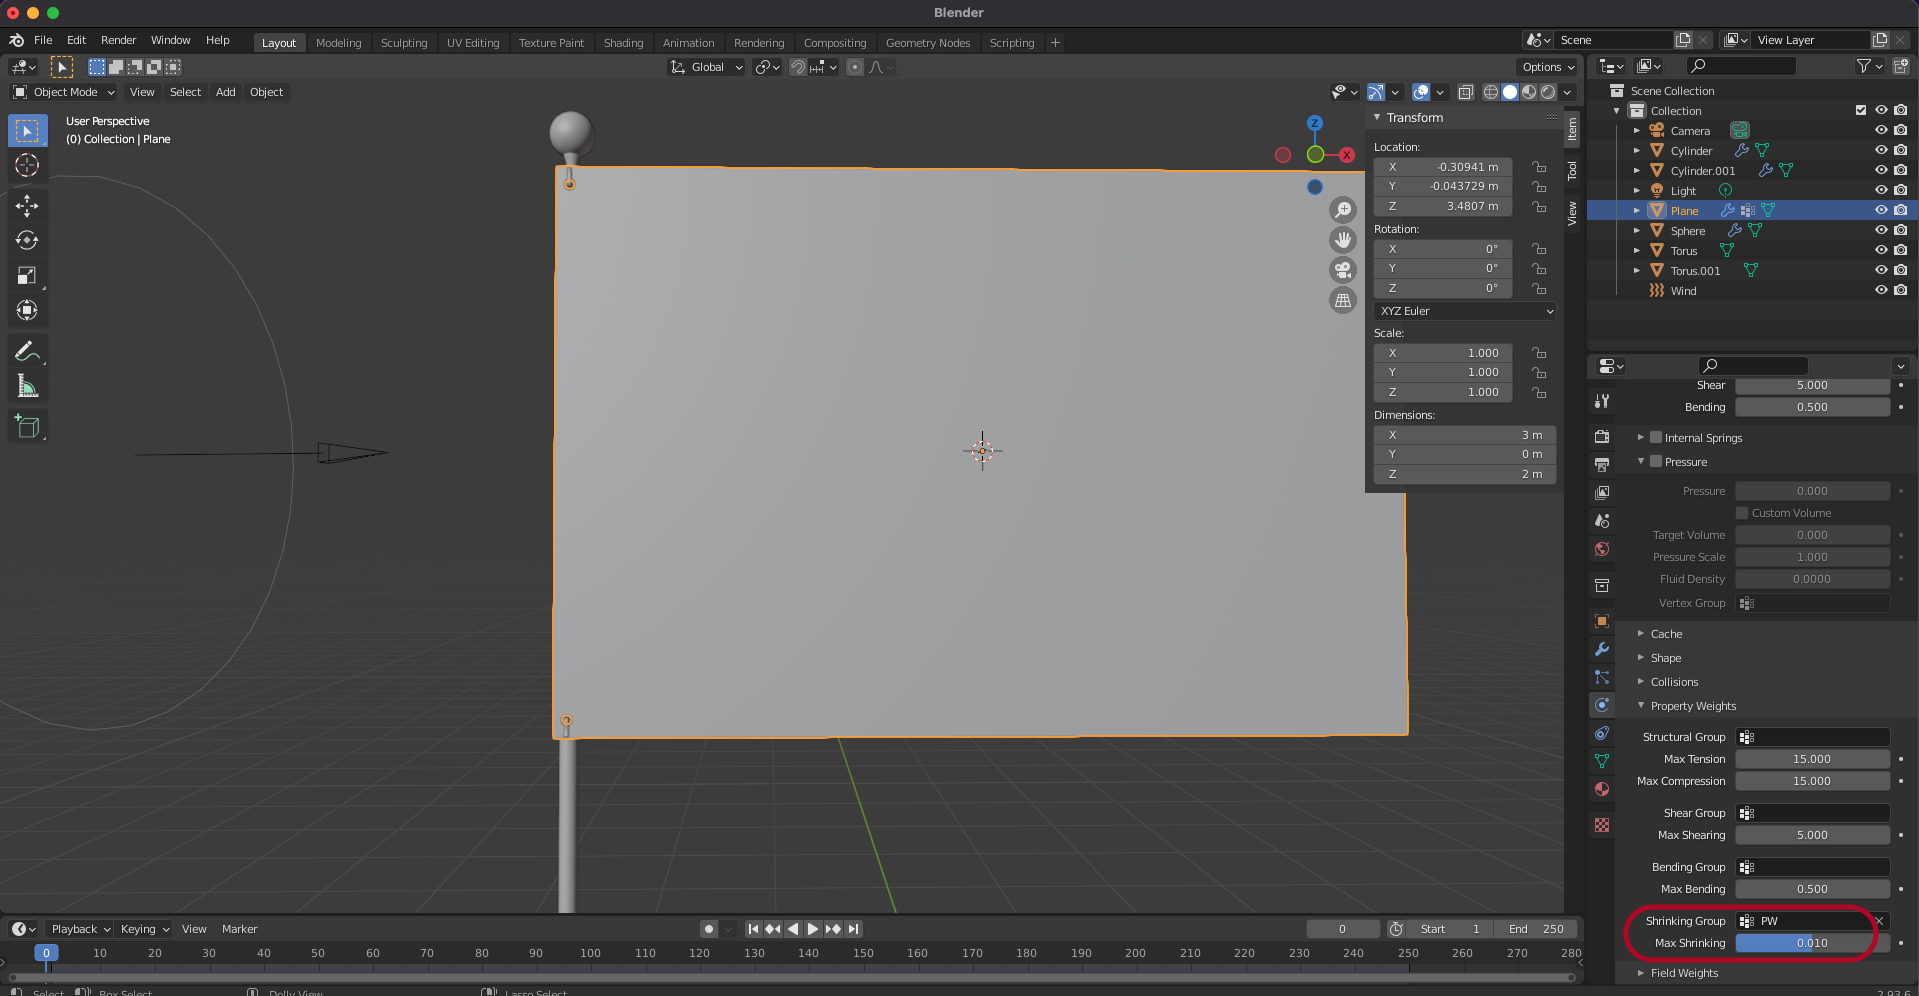1919x996 pixels.
Task: Hide the Cylinder.001 object in viewport
Action: click(x=1881, y=170)
